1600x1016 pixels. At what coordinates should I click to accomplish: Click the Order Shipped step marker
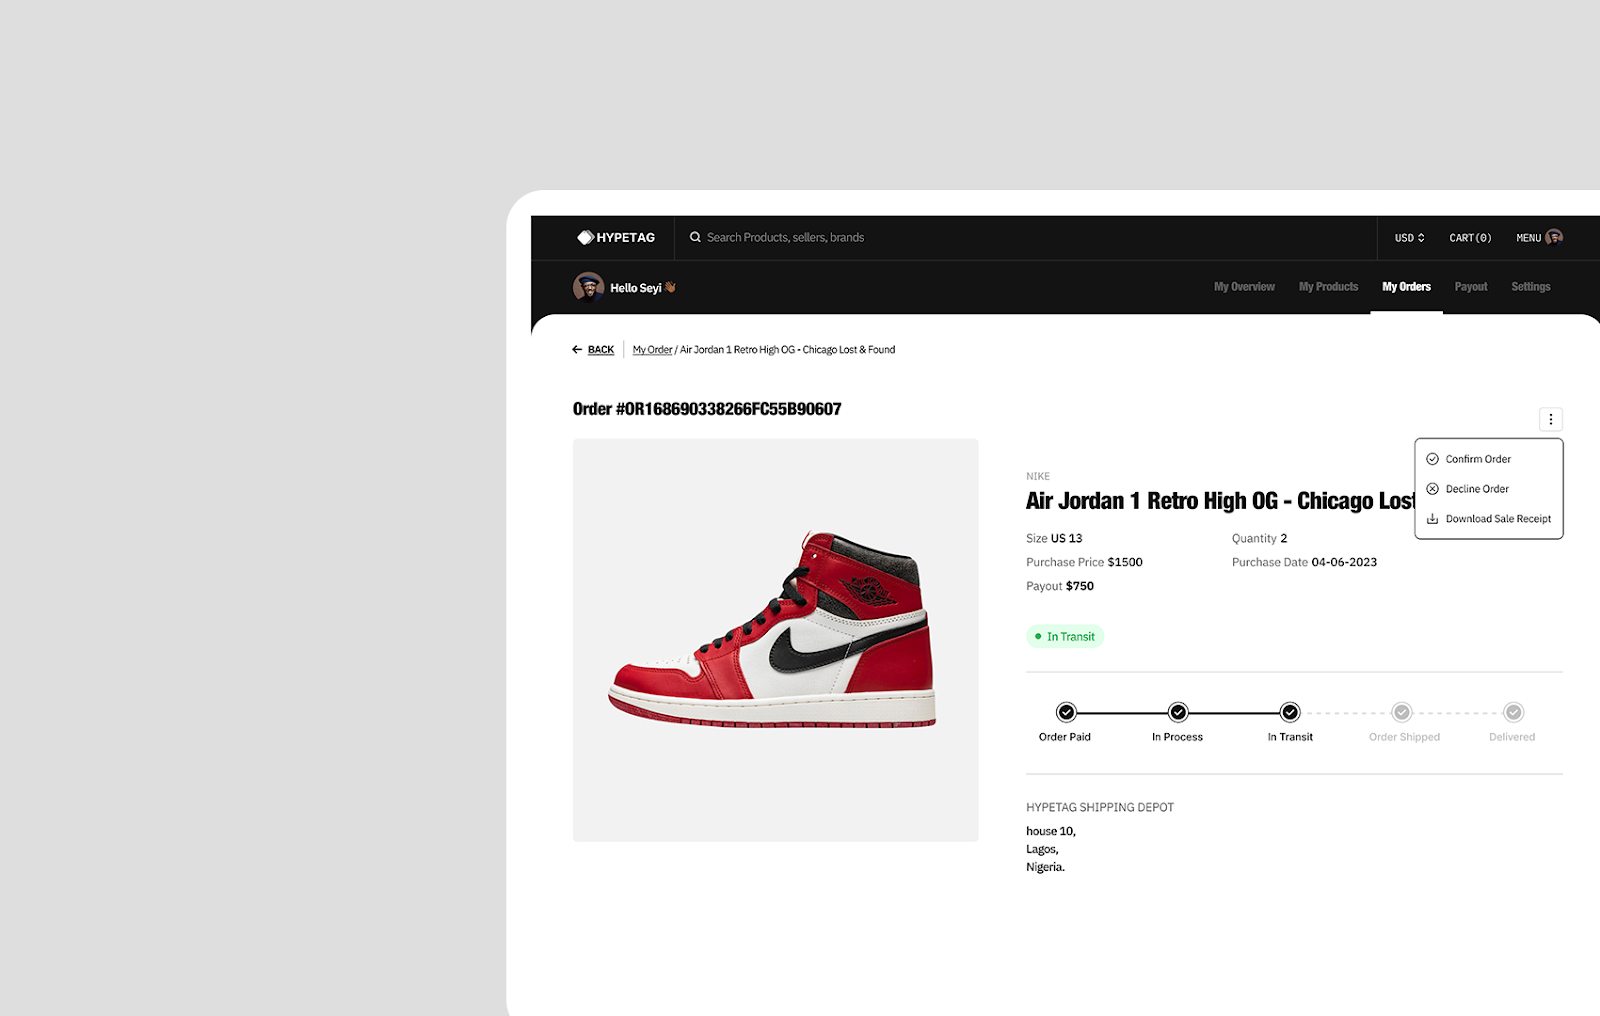pyautogui.click(x=1402, y=713)
